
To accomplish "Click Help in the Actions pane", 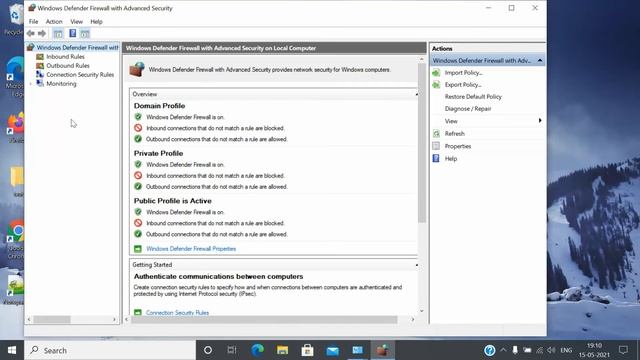I will [x=451, y=159].
